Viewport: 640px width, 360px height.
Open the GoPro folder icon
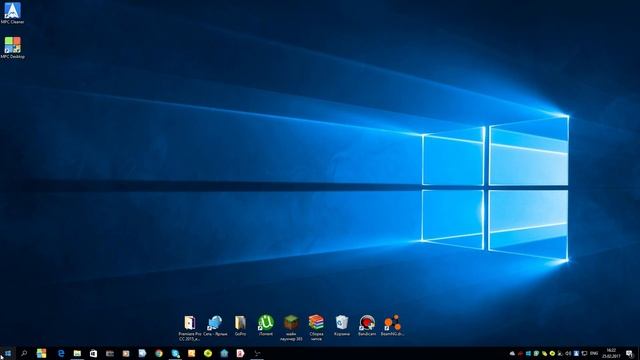240,325
